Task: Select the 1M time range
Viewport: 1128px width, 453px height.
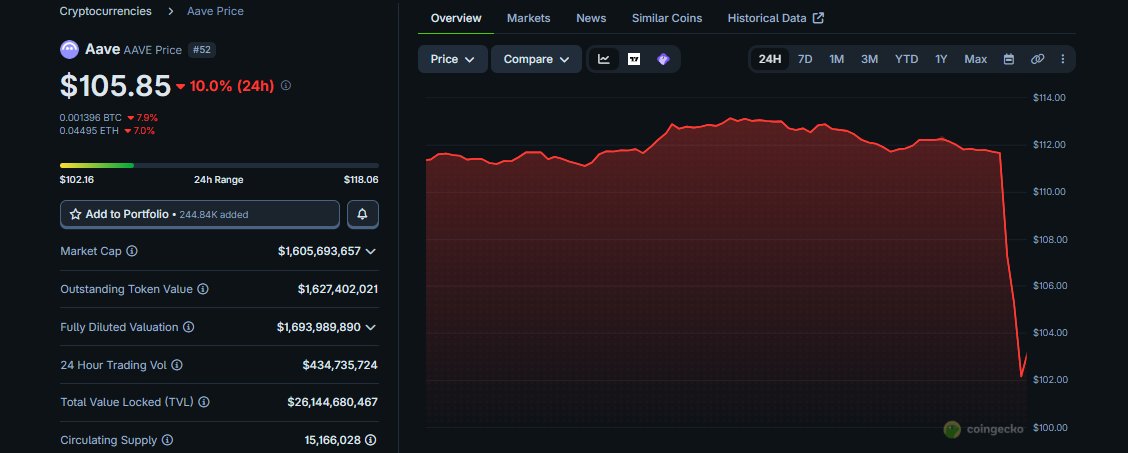Action: click(837, 59)
